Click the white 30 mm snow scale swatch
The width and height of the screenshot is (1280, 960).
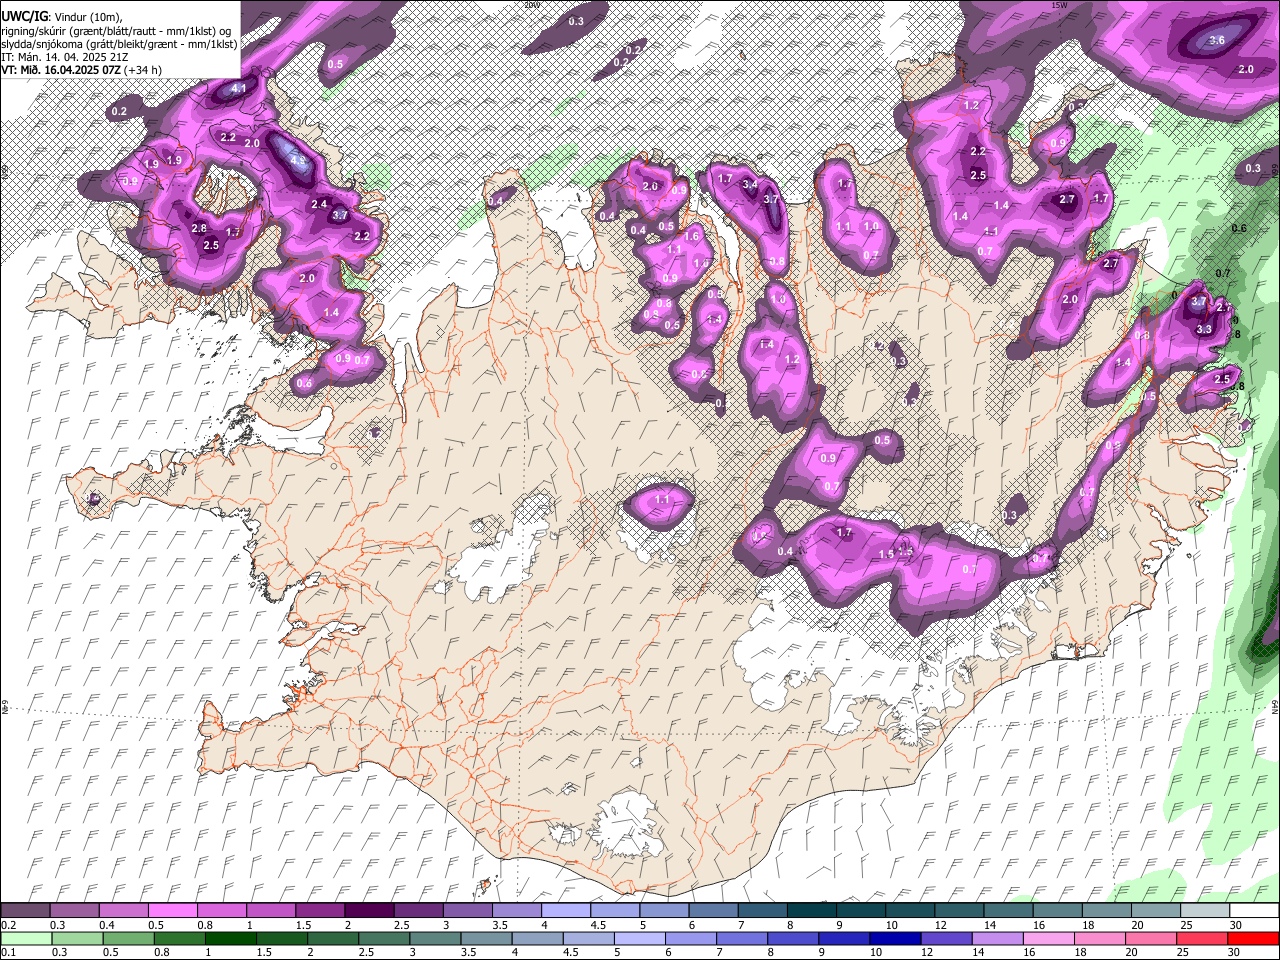click(x=1254, y=911)
